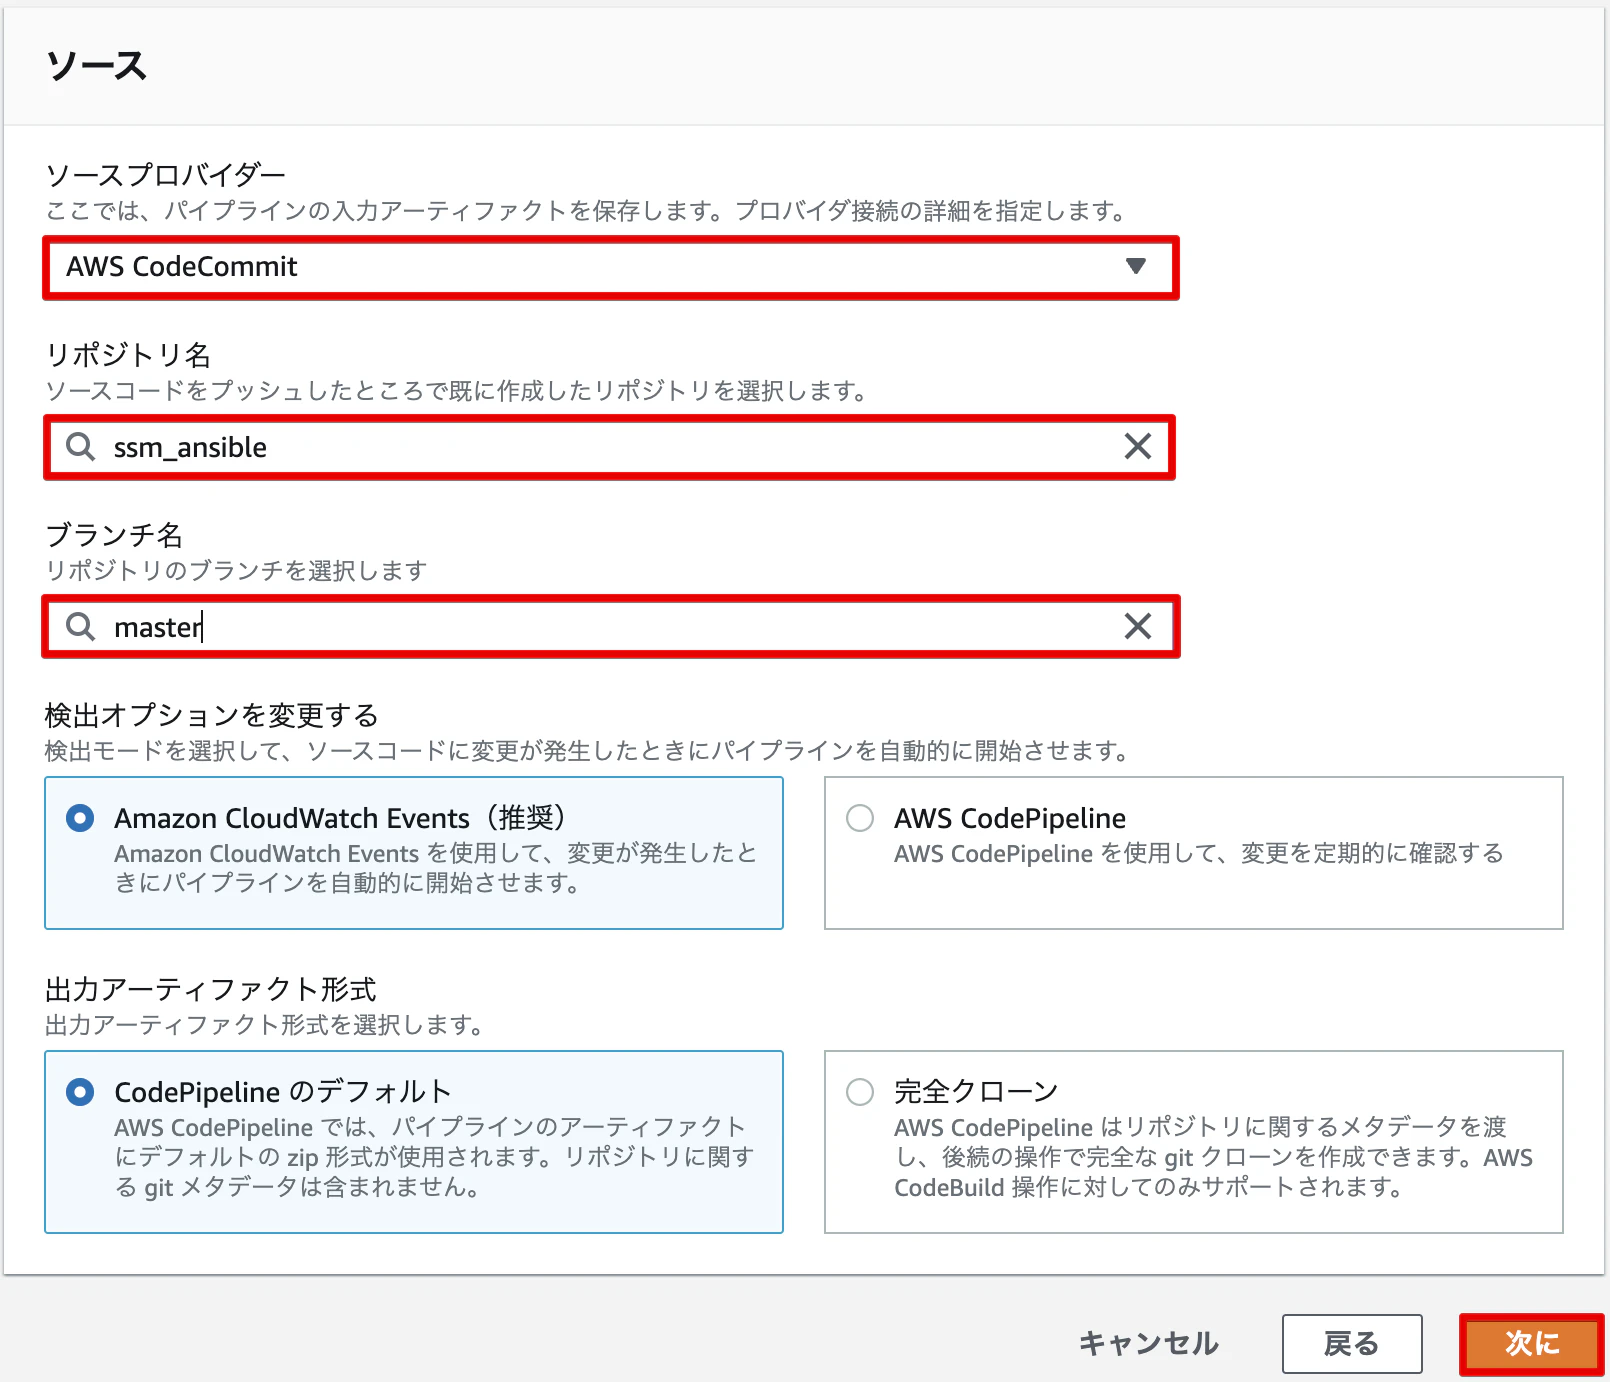Select Amazon CloudWatch Events radio option

click(80, 818)
